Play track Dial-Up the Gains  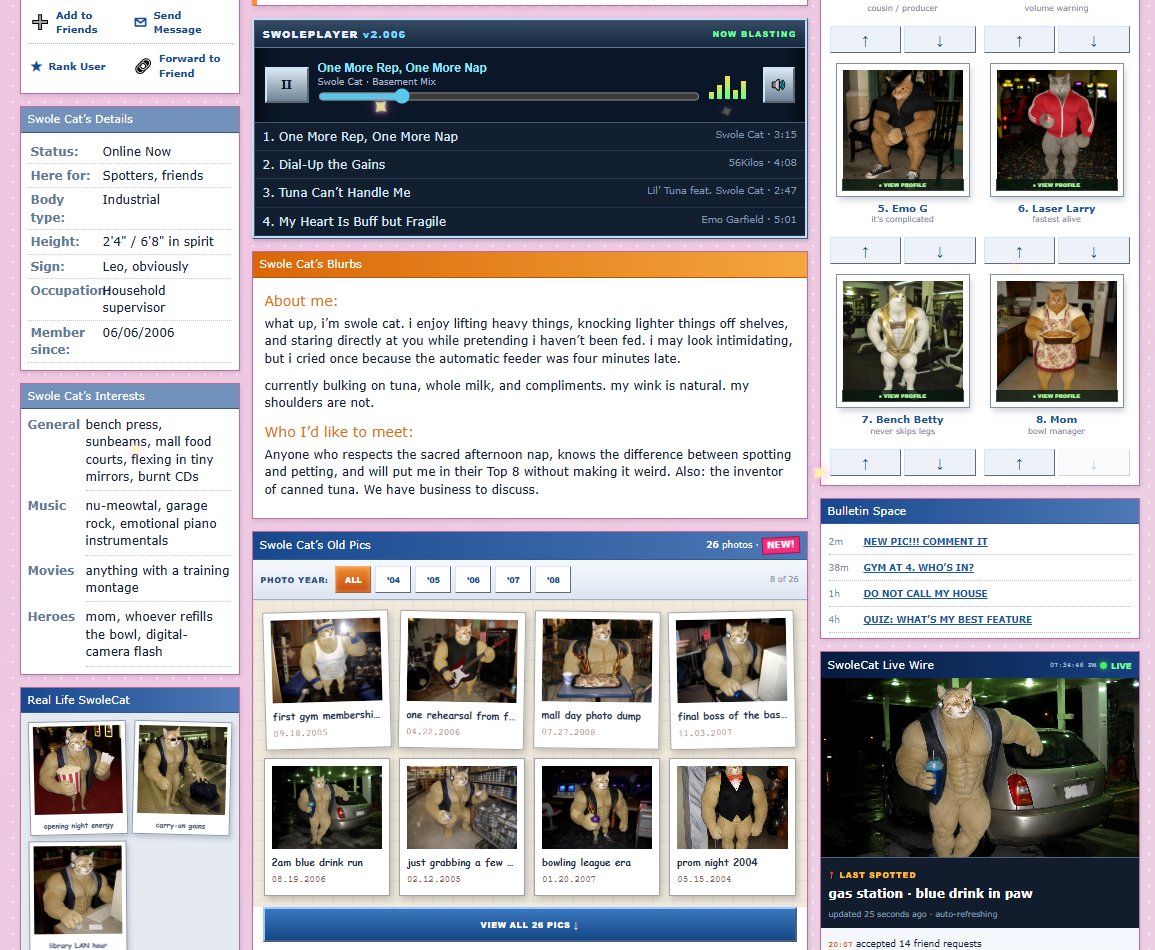pos(530,164)
